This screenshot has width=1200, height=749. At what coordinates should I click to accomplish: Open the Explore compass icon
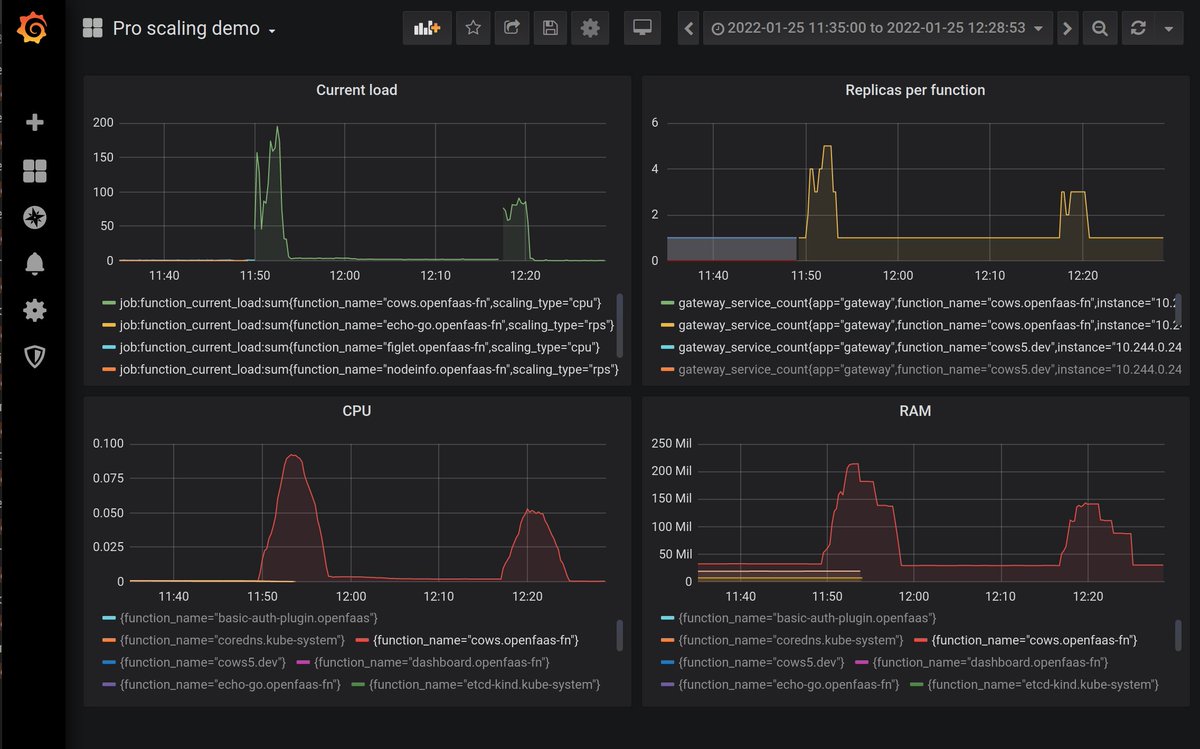(x=34, y=217)
